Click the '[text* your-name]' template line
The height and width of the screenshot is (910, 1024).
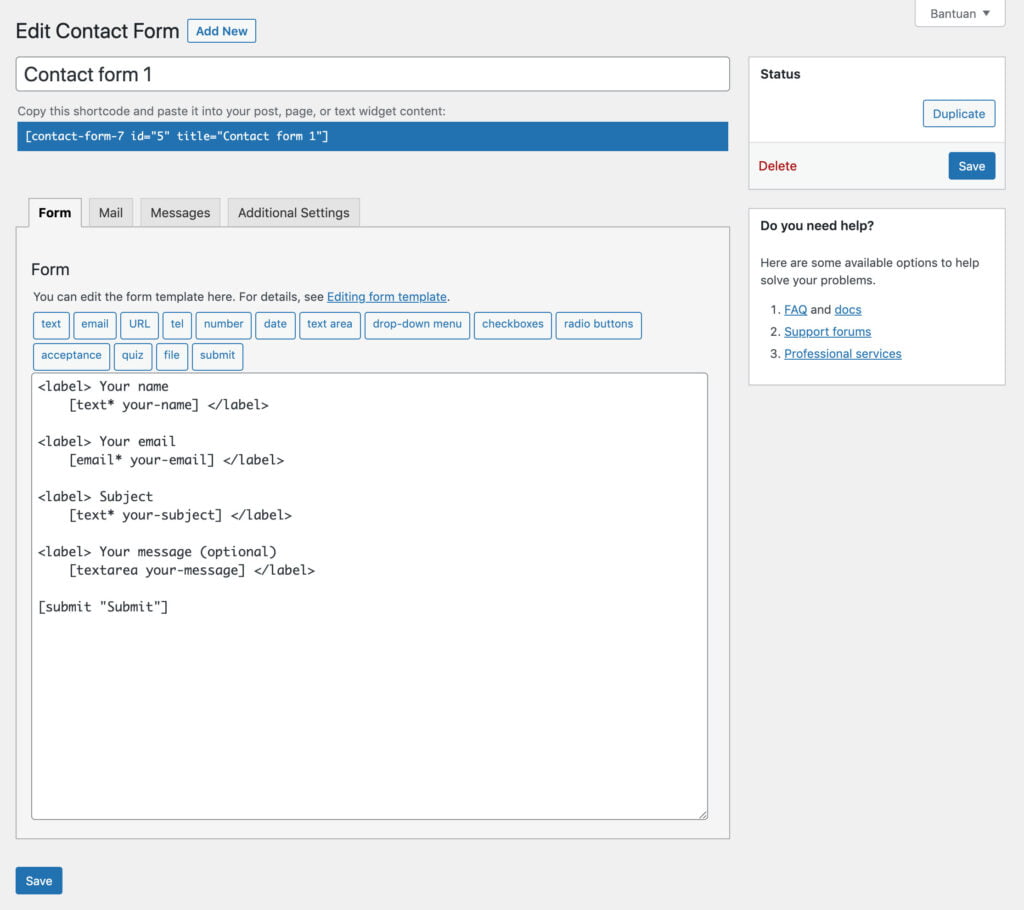[x=168, y=405]
